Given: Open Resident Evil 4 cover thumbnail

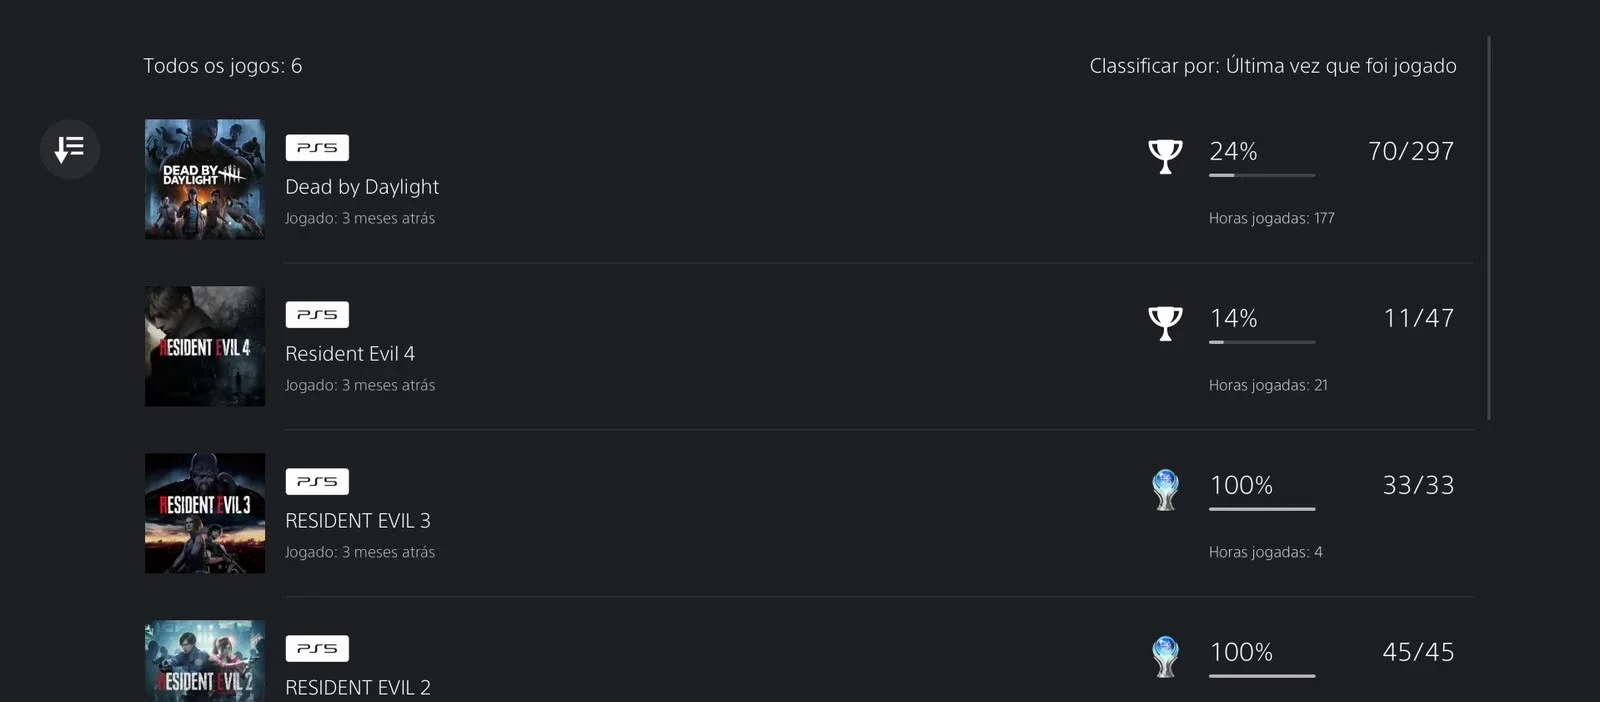Looking at the screenshot, I should coord(205,346).
